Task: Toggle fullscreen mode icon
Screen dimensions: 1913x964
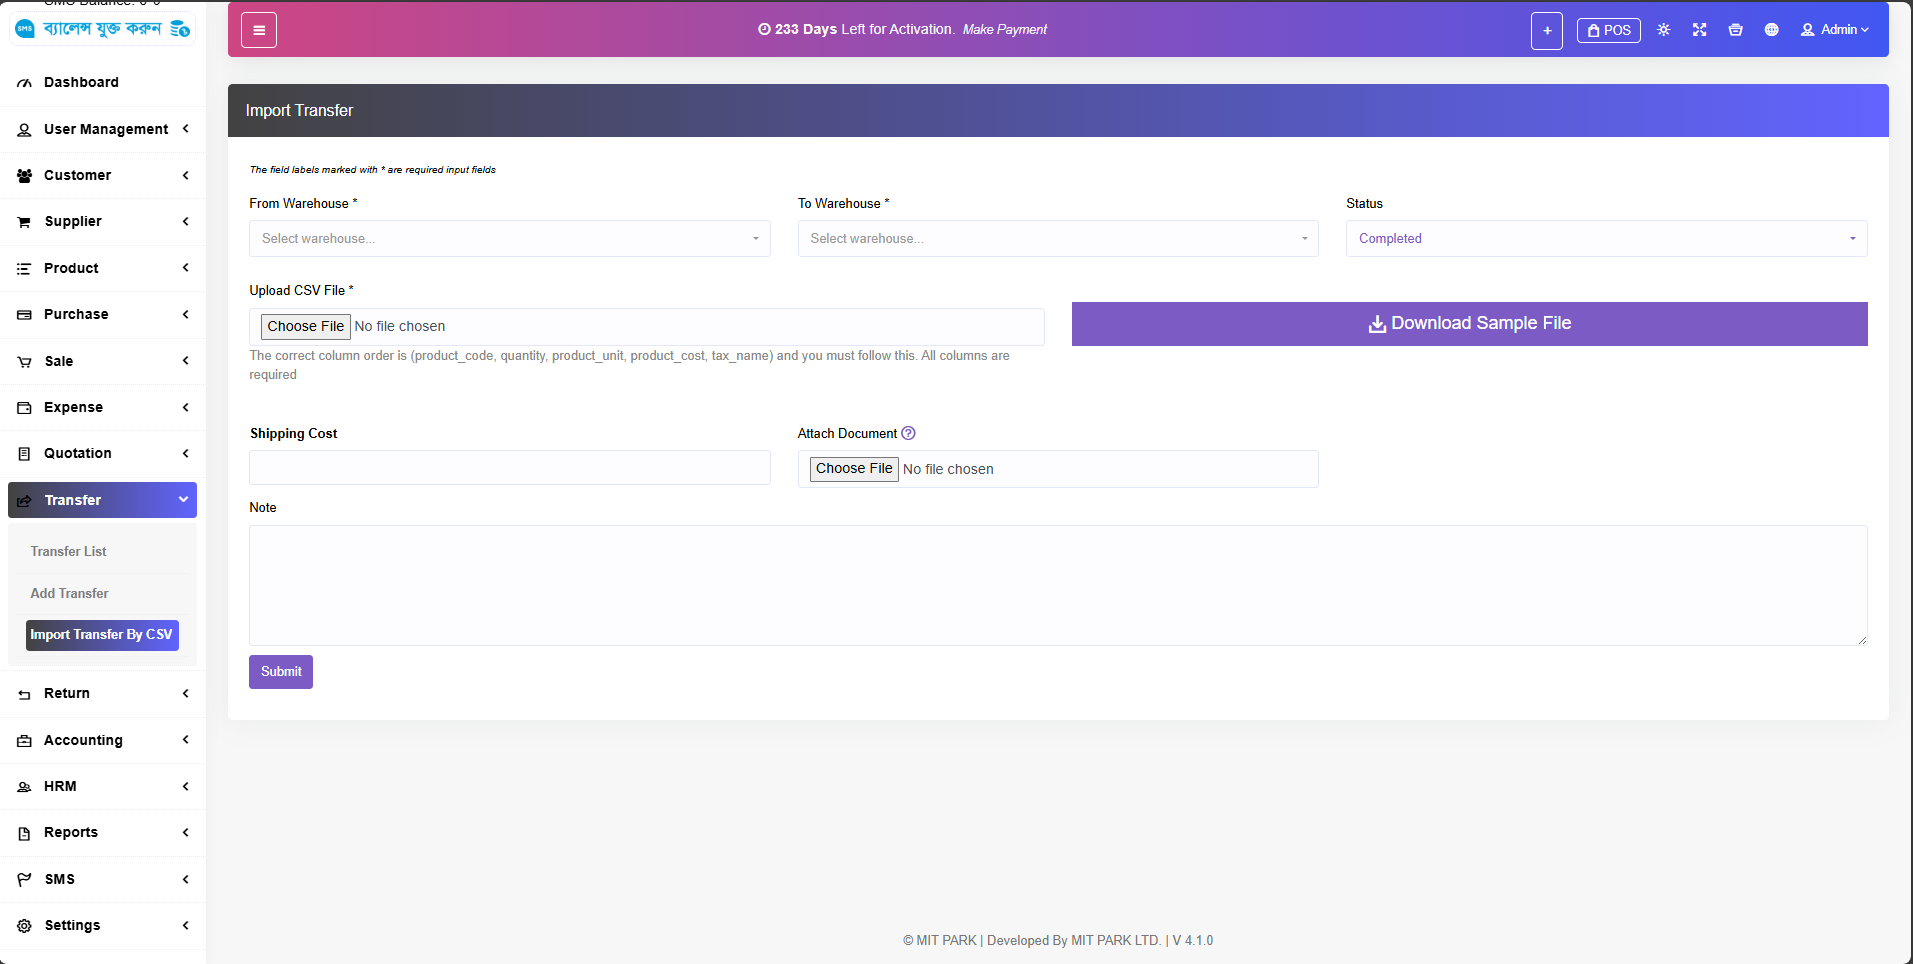Action: pos(1699,30)
